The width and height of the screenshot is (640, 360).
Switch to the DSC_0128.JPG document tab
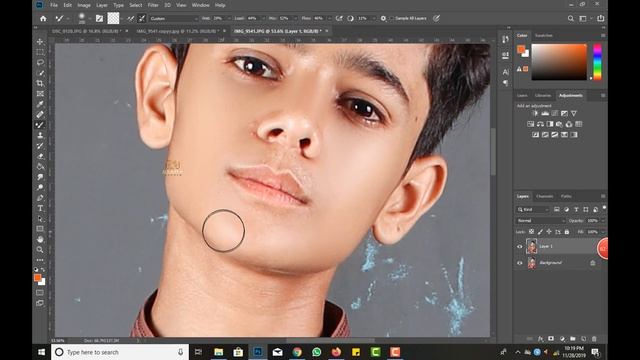coord(87,31)
